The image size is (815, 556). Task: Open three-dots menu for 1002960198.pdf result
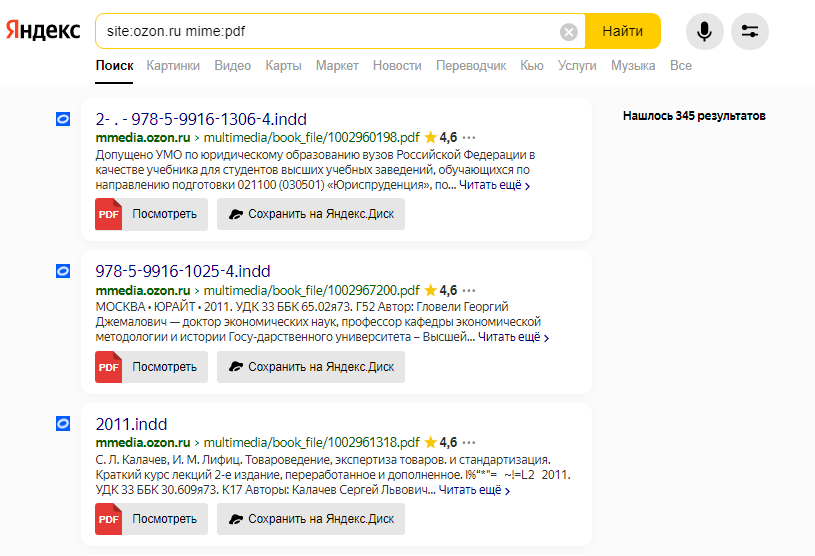(469, 138)
